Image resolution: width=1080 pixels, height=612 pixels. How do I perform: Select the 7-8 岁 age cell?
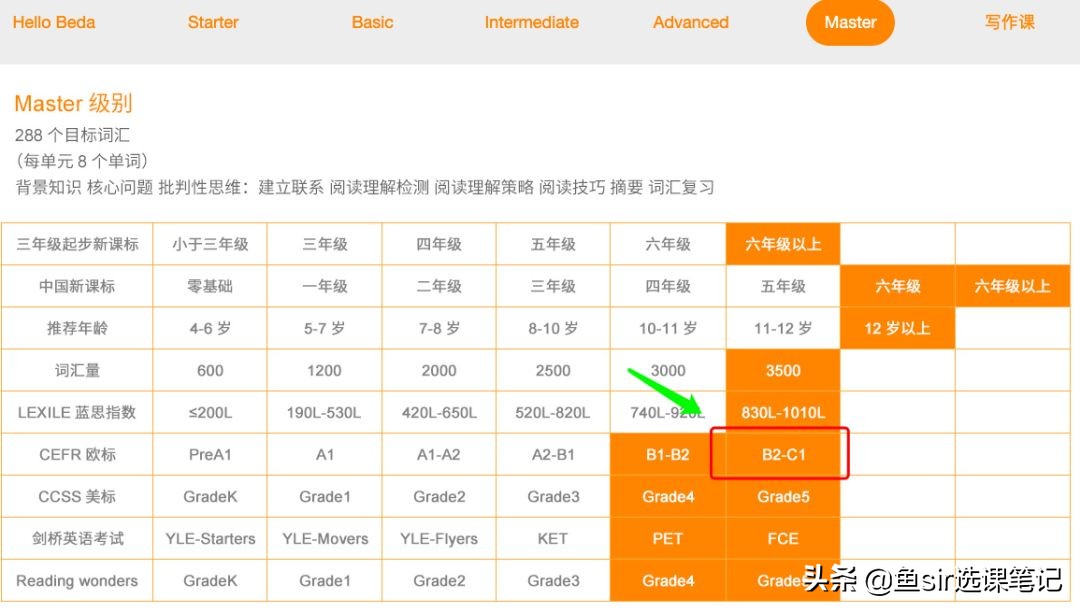pos(439,328)
